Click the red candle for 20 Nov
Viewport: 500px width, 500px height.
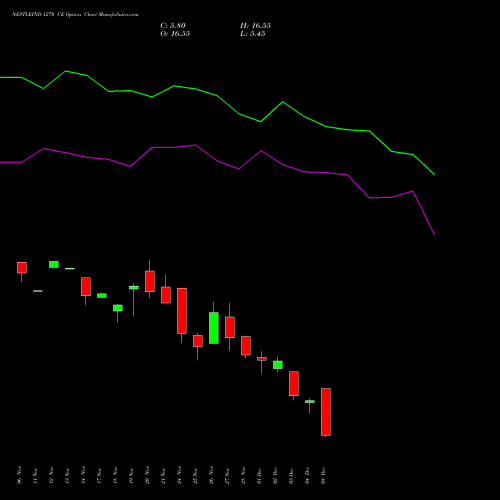(x=150, y=281)
